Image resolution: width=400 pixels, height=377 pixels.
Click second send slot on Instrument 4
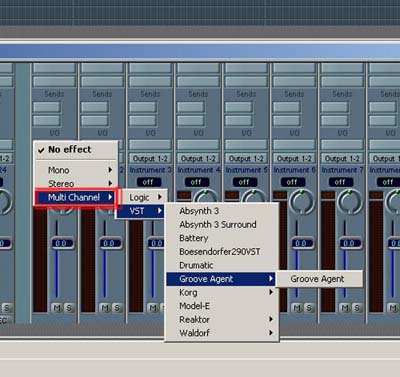click(190, 120)
